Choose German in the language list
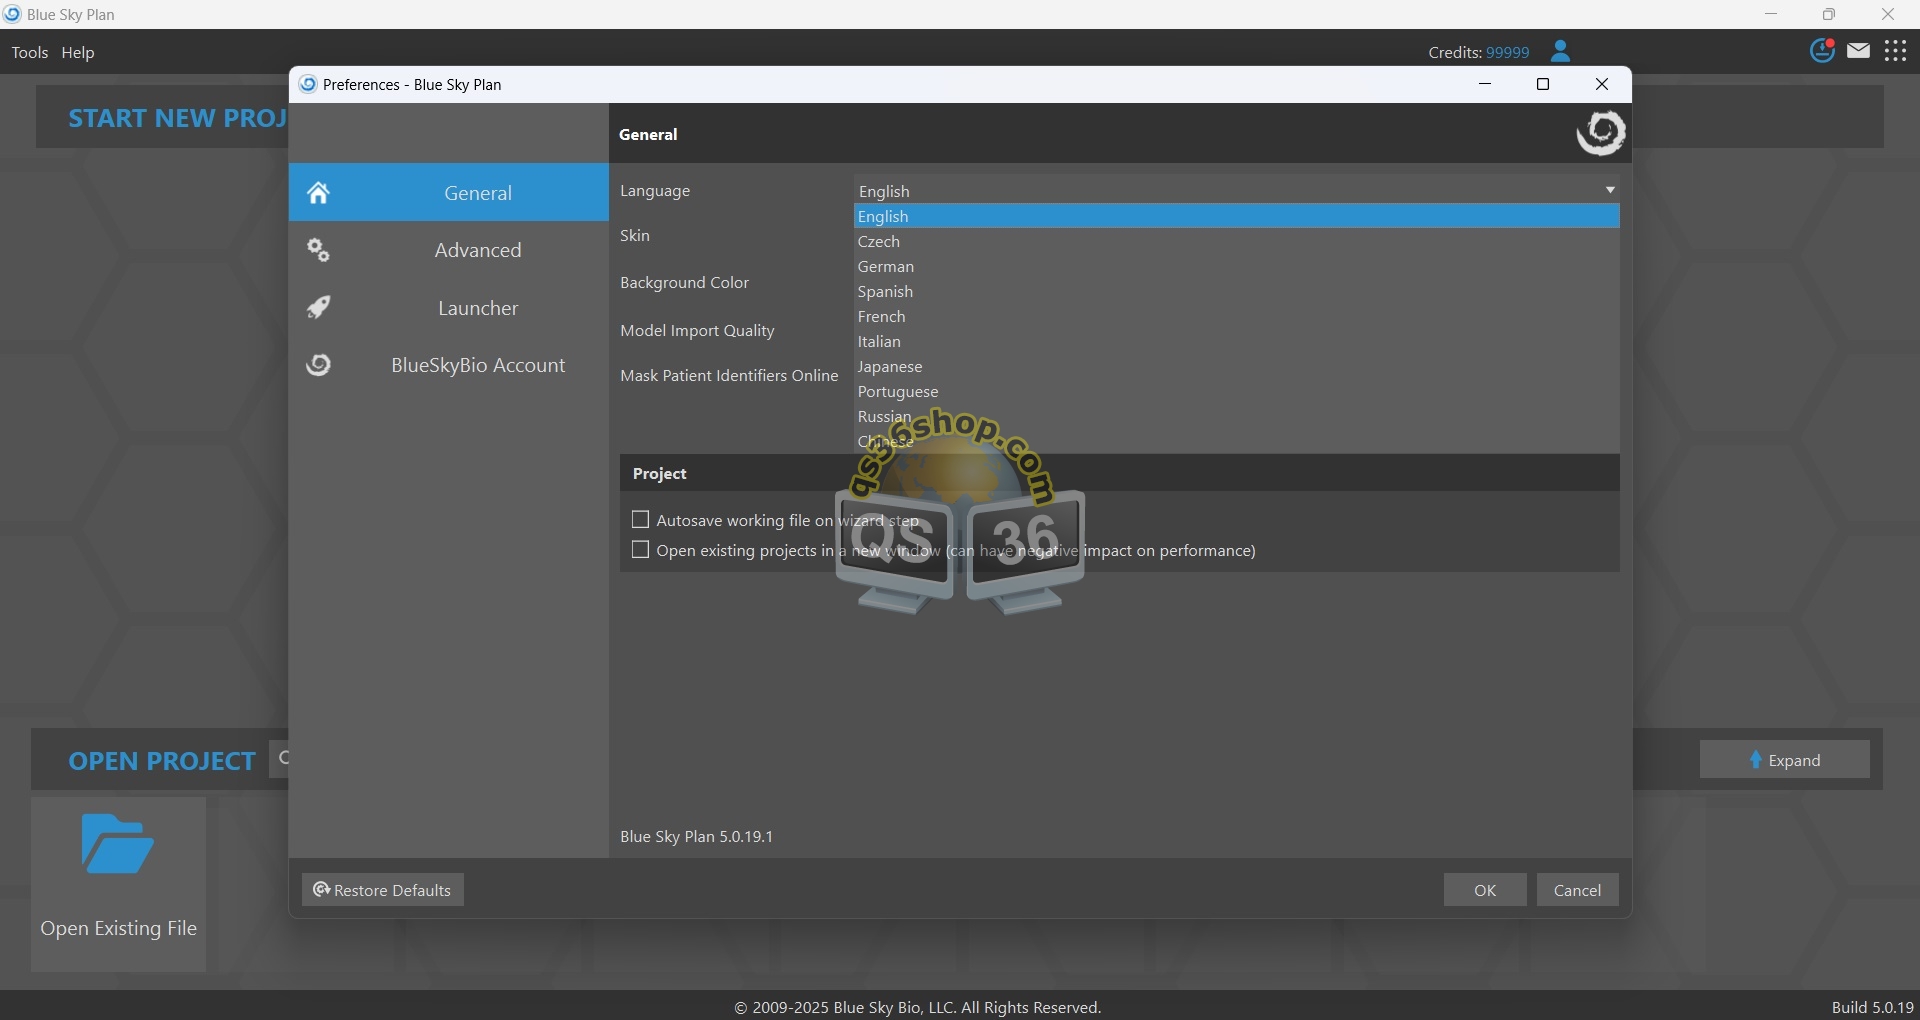Image resolution: width=1920 pixels, height=1020 pixels. click(x=1236, y=266)
